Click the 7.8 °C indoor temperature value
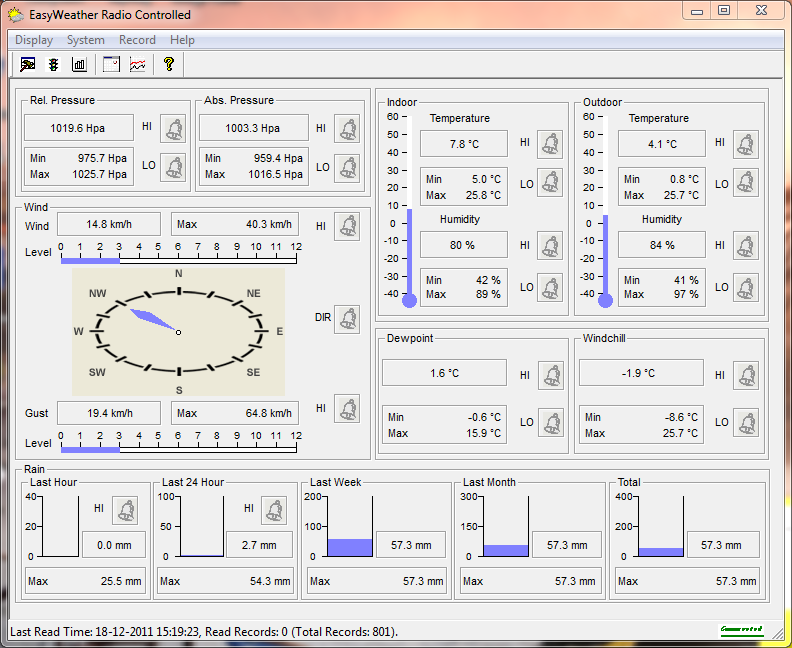Viewport: 792px width, 648px height. [464, 144]
